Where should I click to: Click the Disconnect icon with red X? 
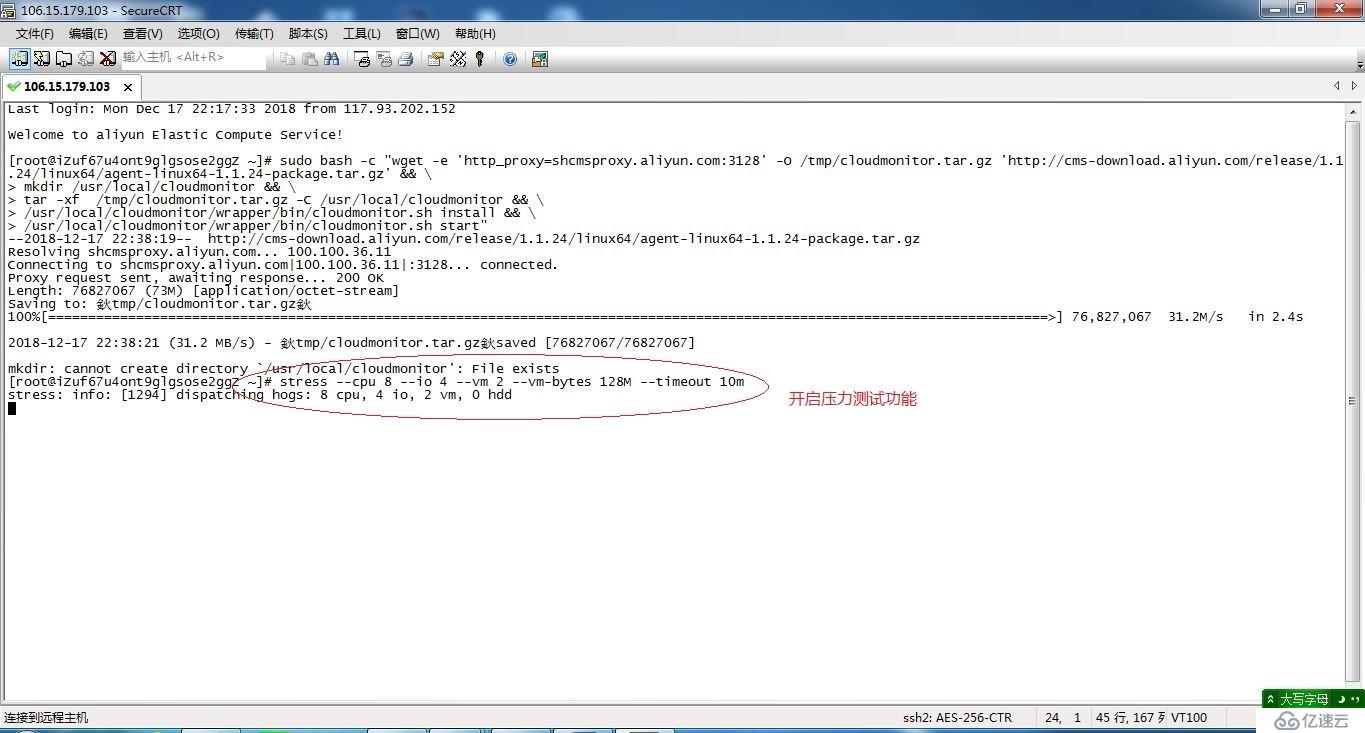coord(108,59)
